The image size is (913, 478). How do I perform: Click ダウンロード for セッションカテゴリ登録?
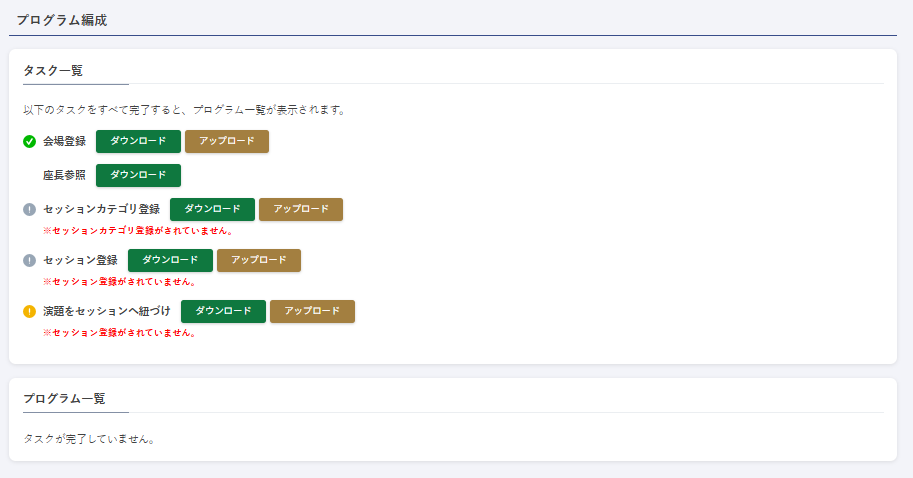point(212,209)
